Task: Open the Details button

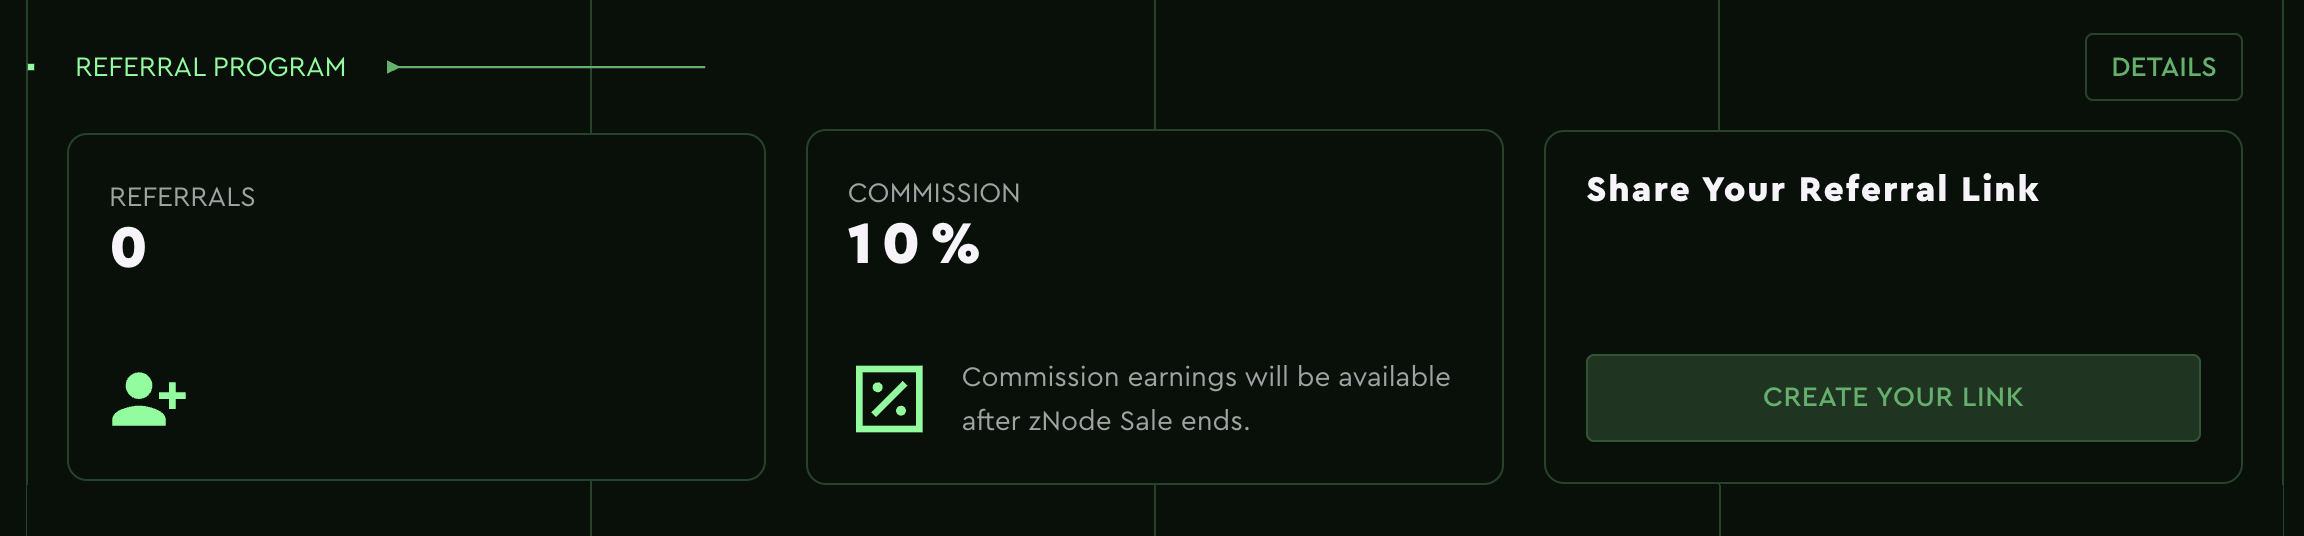Action: click(x=2163, y=67)
